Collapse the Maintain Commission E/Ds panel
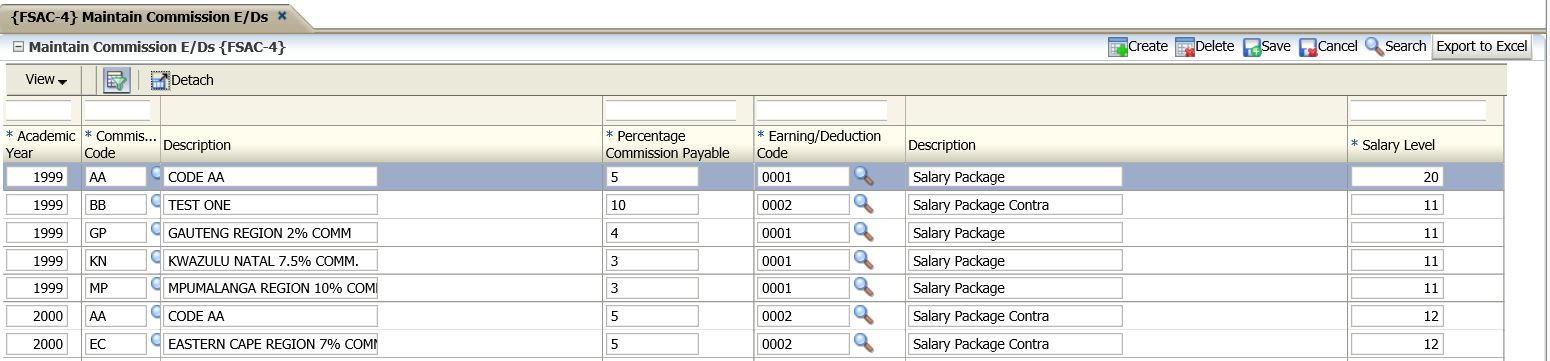Screen dimensions: 1550x361 tap(18, 46)
